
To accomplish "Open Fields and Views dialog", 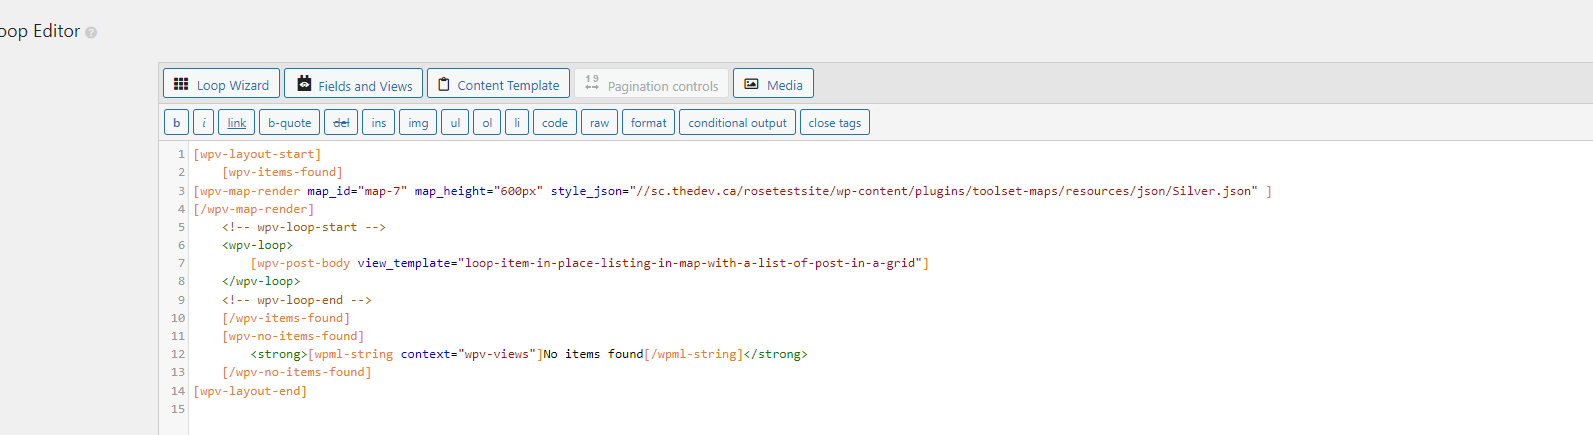I will (x=353, y=84).
